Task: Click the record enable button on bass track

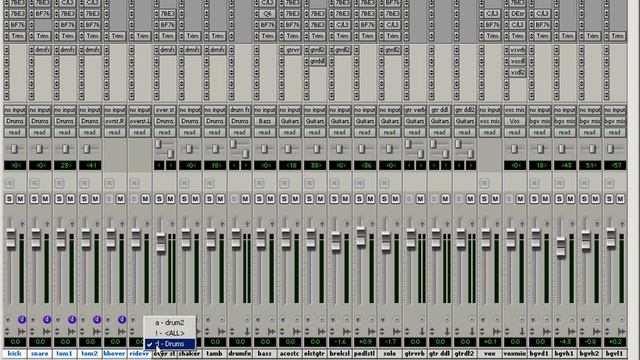Action: [x=259, y=183]
